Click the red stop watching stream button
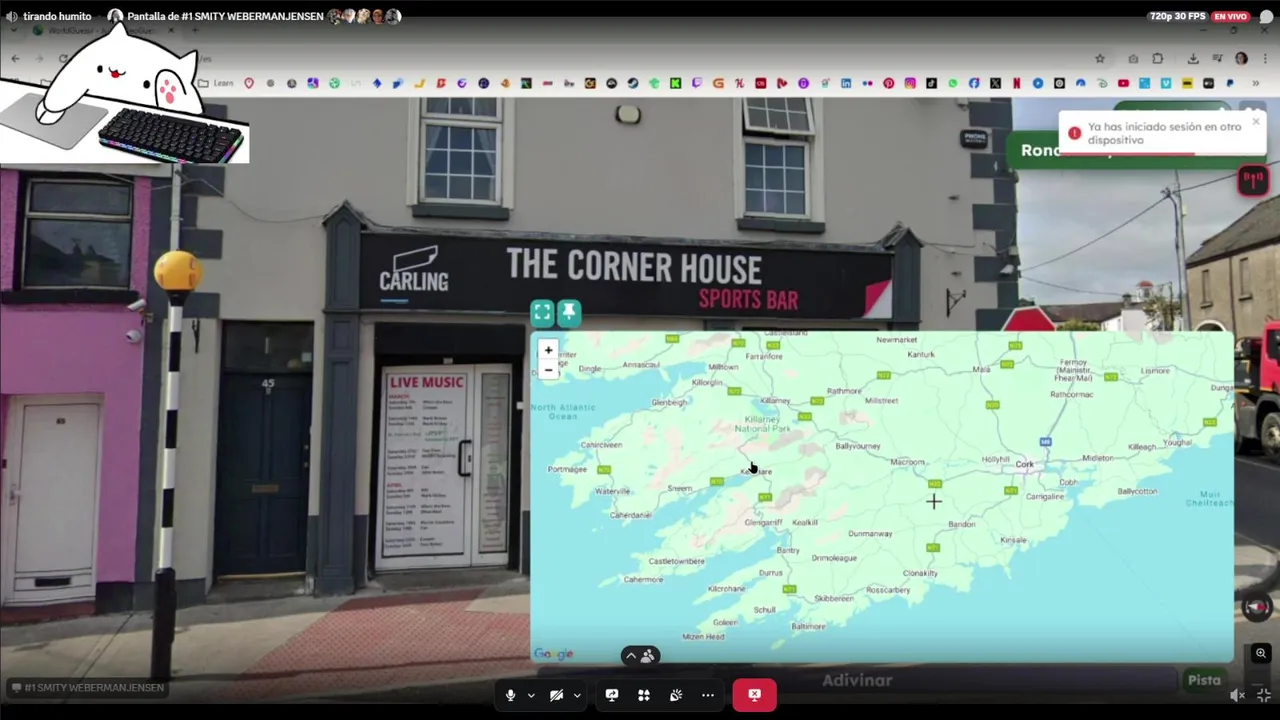Viewport: 1280px width, 720px height. [754, 695]
